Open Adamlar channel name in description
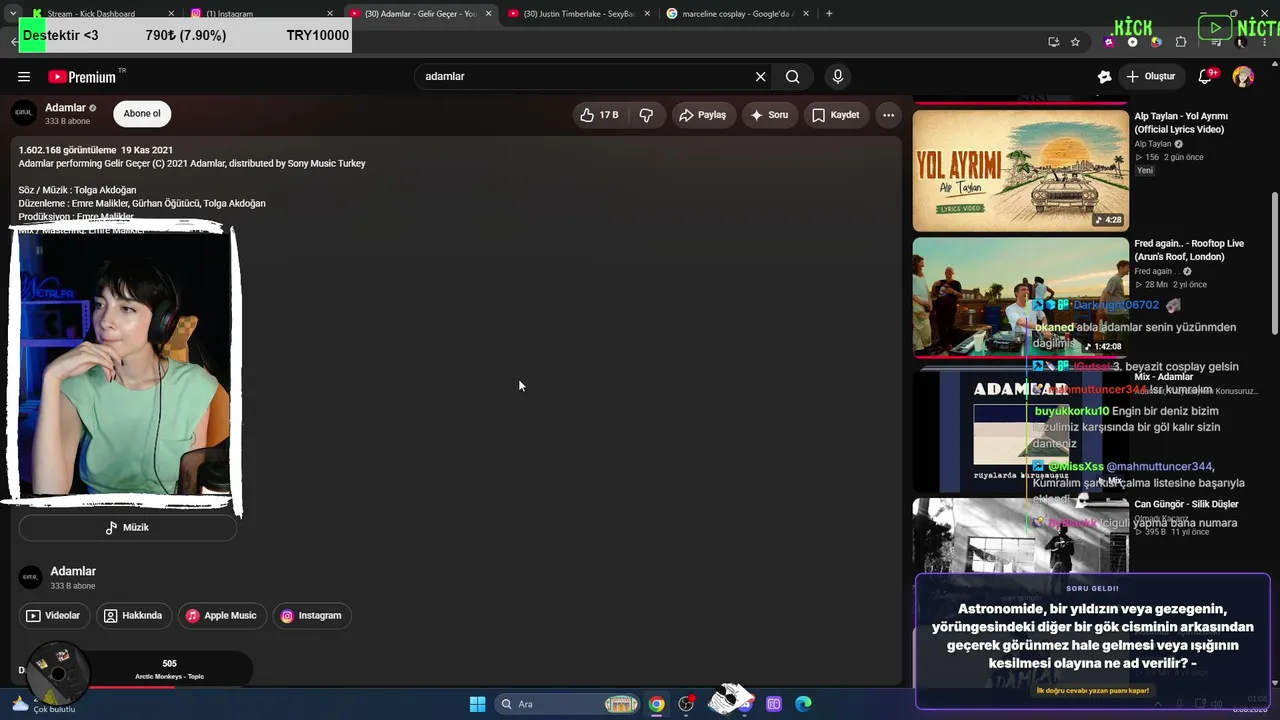 pyautogui.click(x=73, y=571)
